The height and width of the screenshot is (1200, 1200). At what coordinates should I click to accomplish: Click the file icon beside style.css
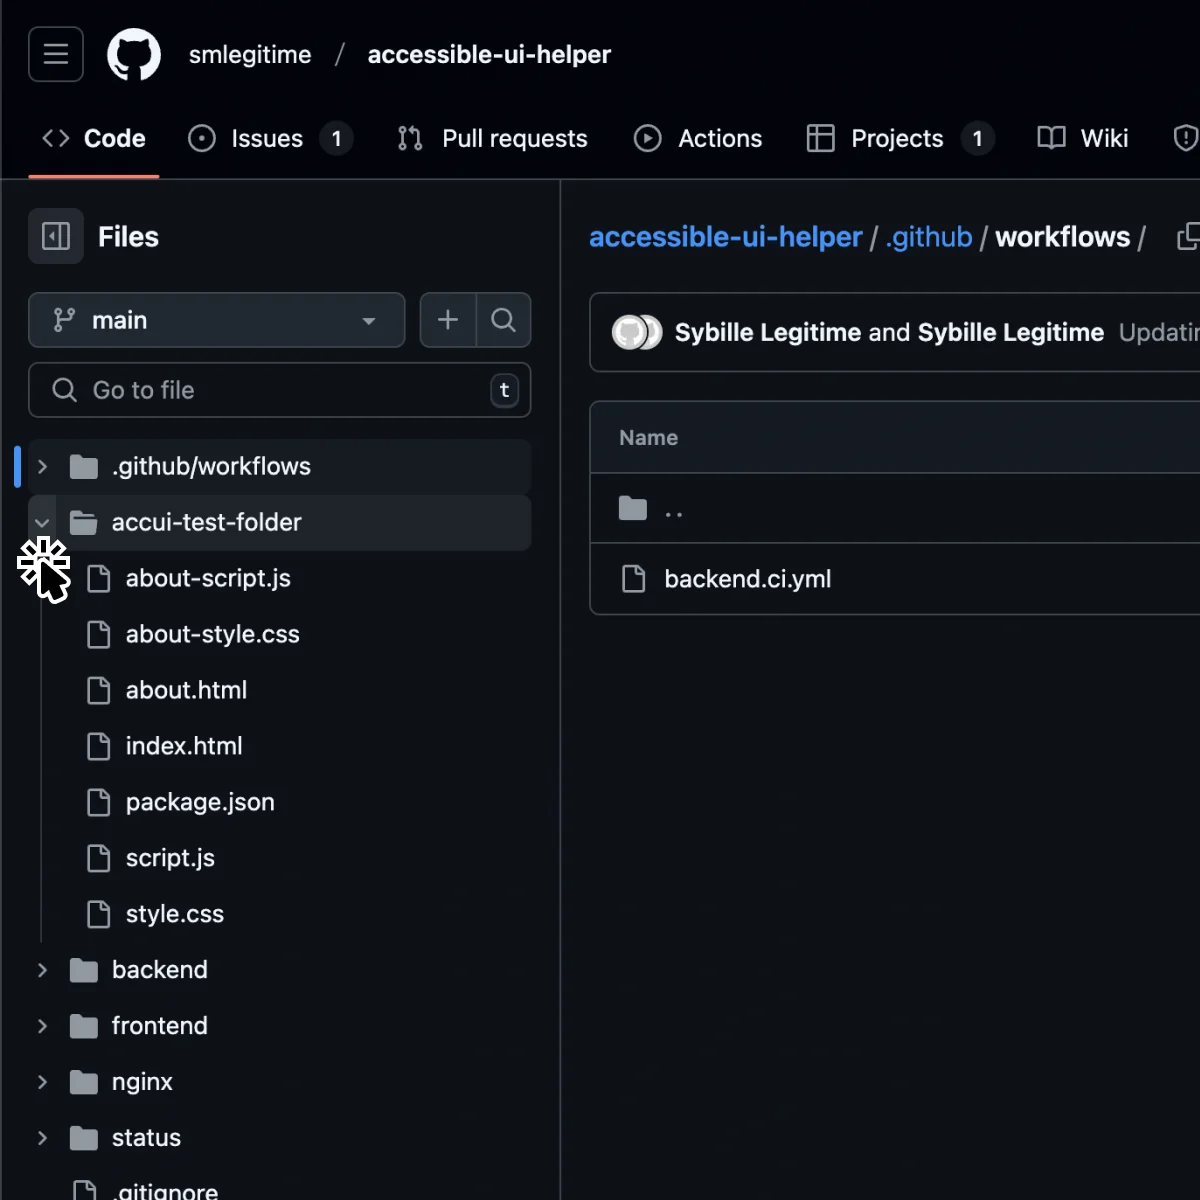point(98,914)
